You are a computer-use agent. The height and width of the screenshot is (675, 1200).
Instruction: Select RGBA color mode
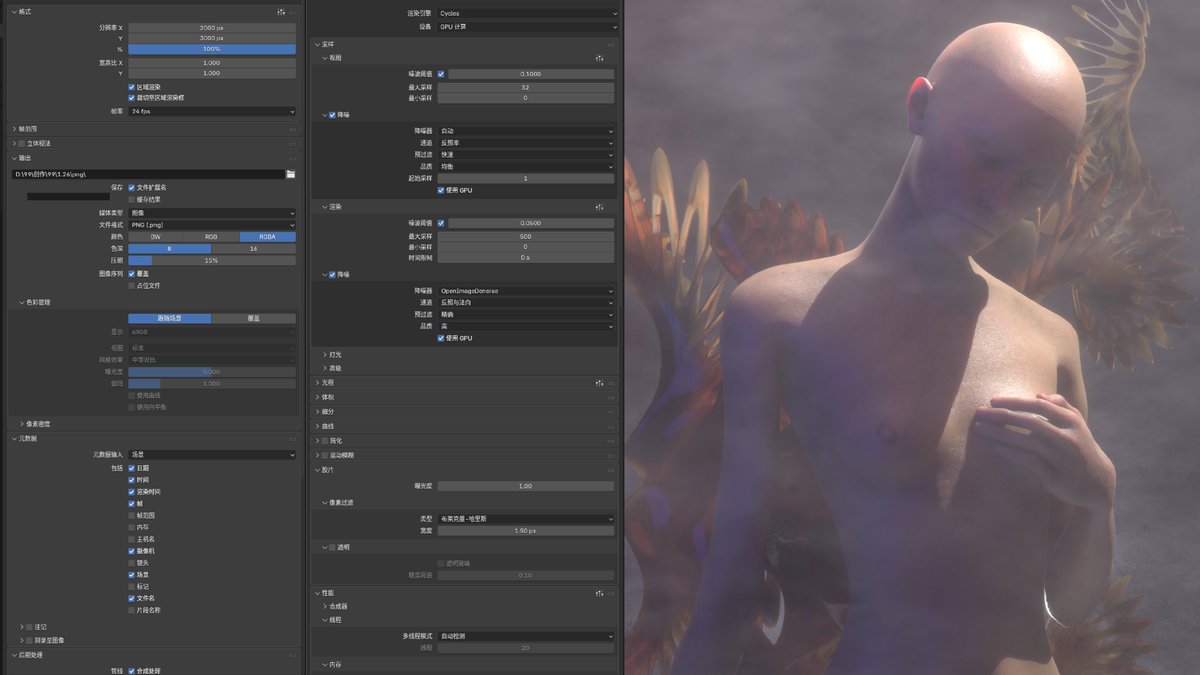(268, 237)
